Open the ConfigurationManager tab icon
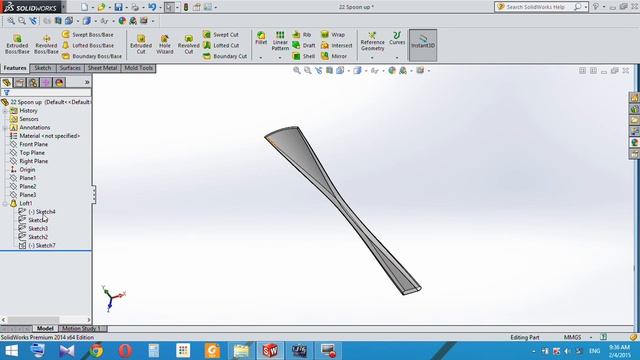The image size is (640, 360). pos(33,82)
